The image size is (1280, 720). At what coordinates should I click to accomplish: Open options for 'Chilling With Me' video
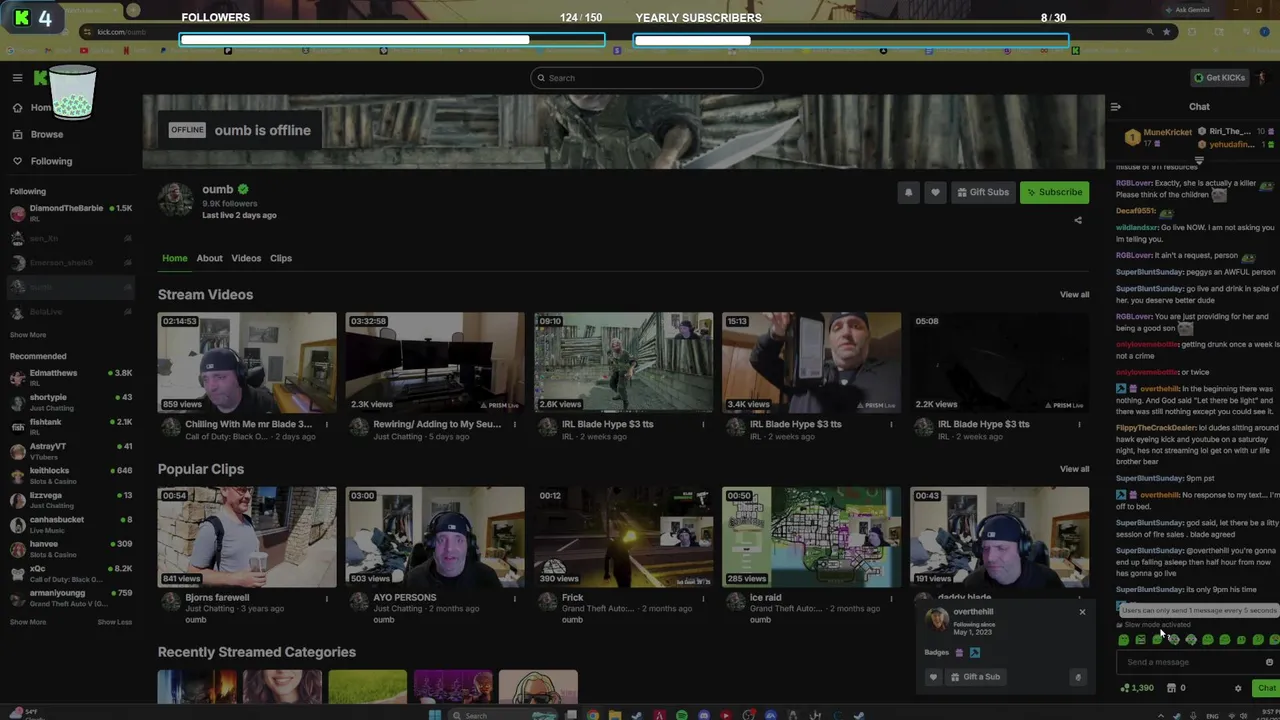click(327, 424)
